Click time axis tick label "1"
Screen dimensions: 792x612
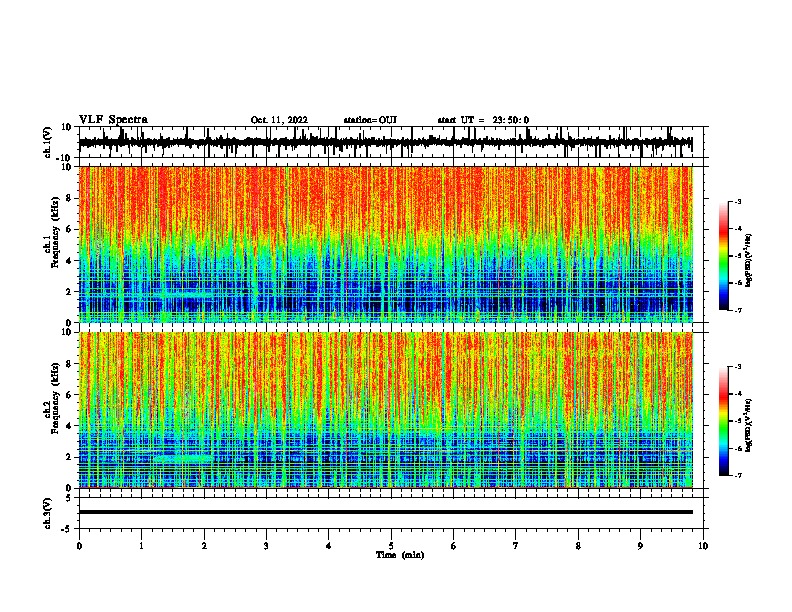(141, 546)
